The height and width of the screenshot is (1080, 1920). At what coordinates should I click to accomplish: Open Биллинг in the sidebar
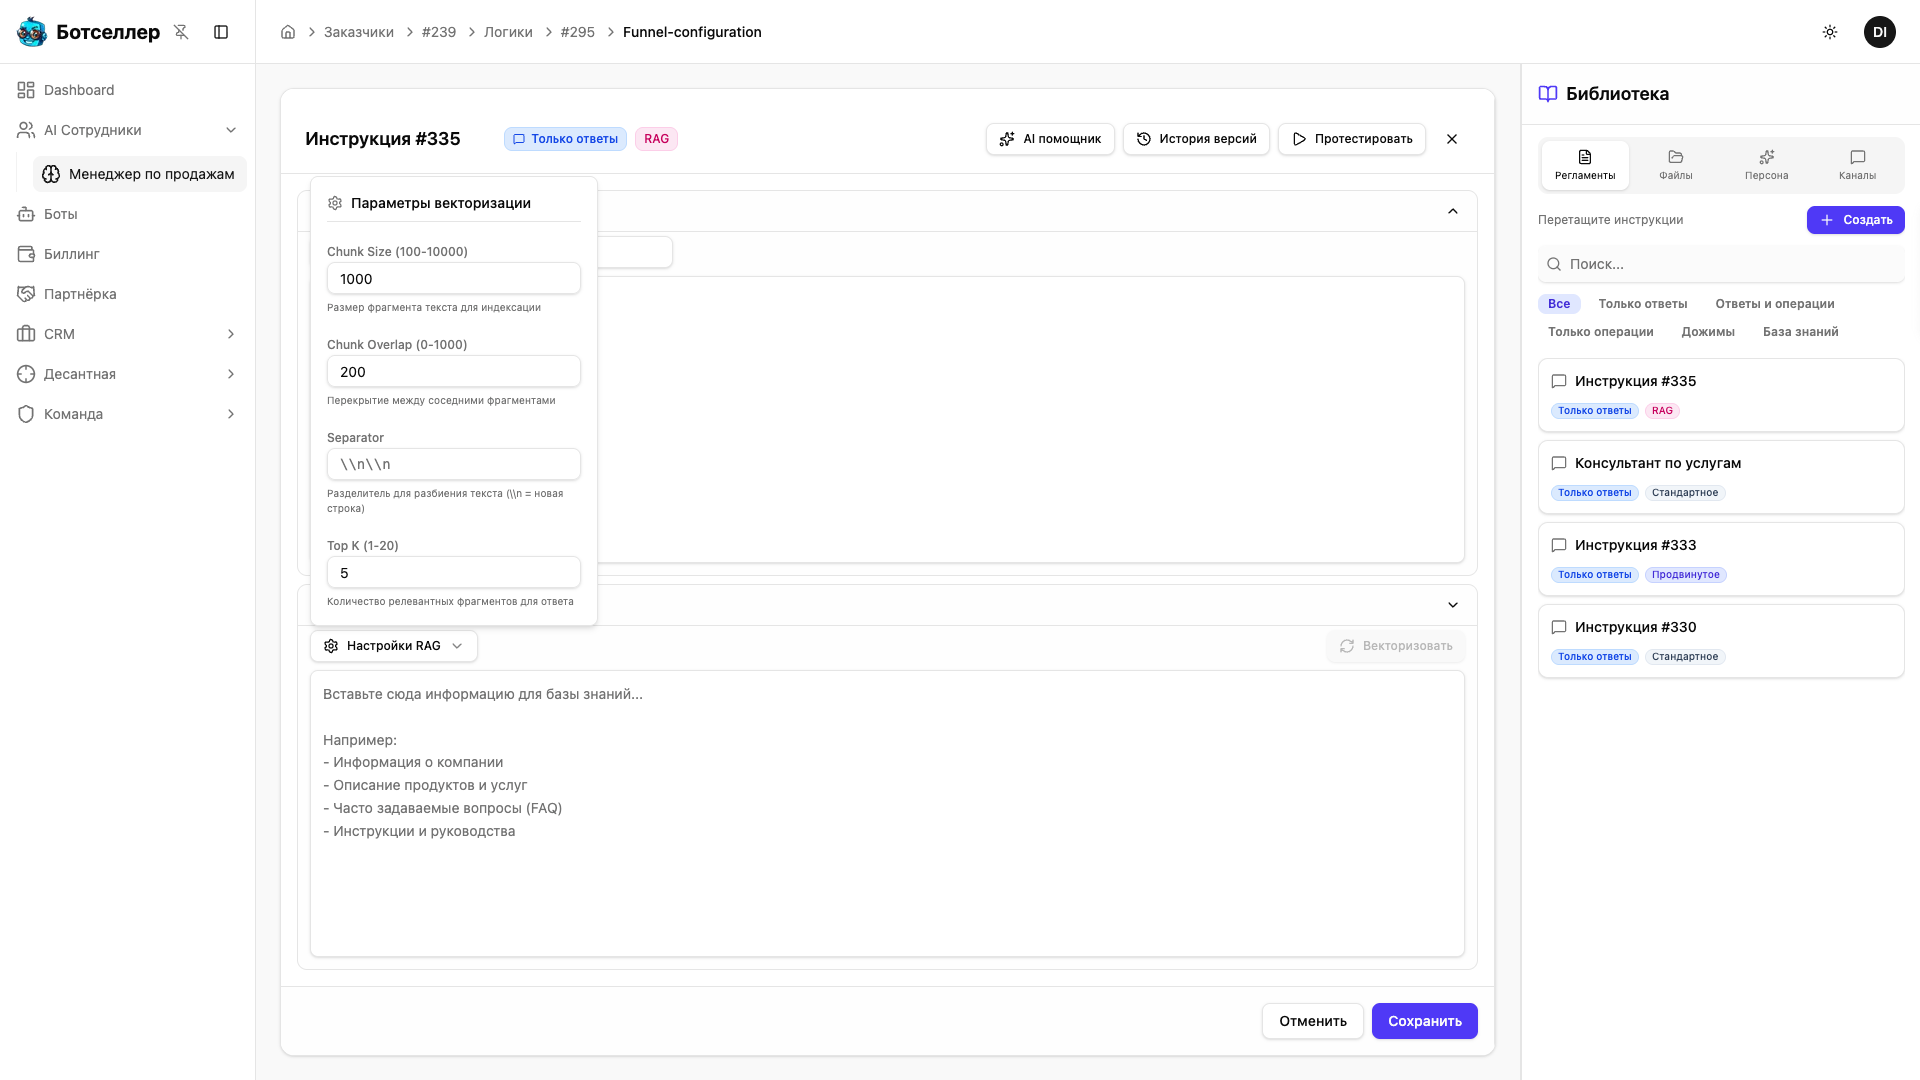tap(72, 254)
